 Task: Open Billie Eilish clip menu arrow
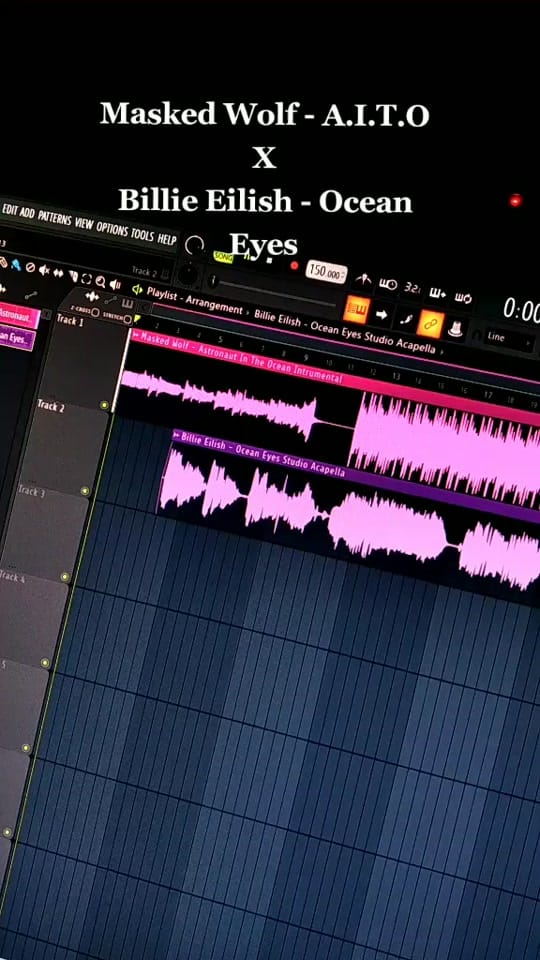click(177, 437)
